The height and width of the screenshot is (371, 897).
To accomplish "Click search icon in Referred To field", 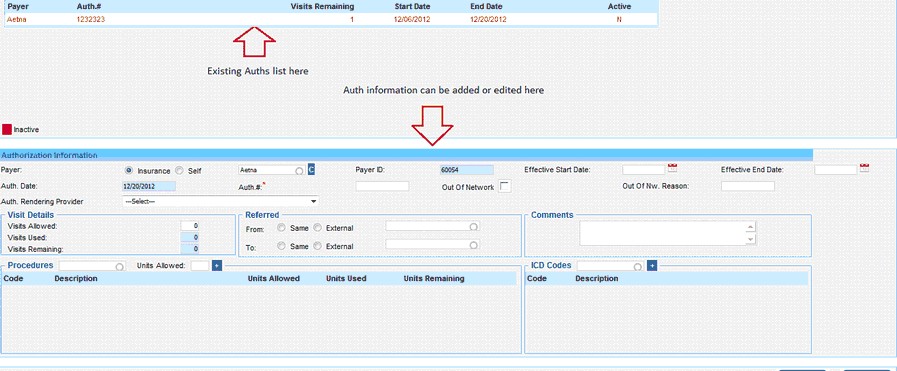I will tap(474, 245).
